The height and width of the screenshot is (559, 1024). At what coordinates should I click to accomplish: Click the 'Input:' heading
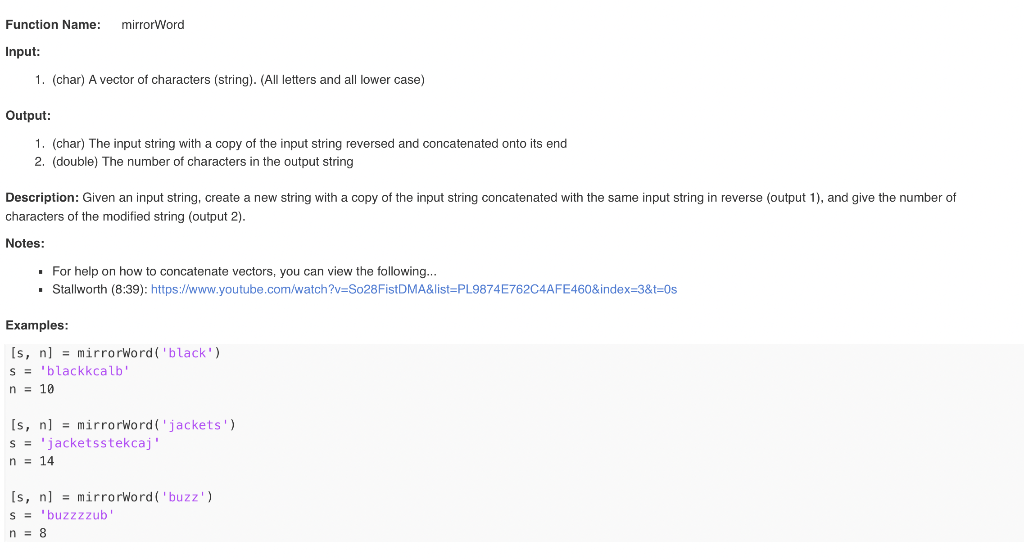pyautogui.click(x=23, y=52)
